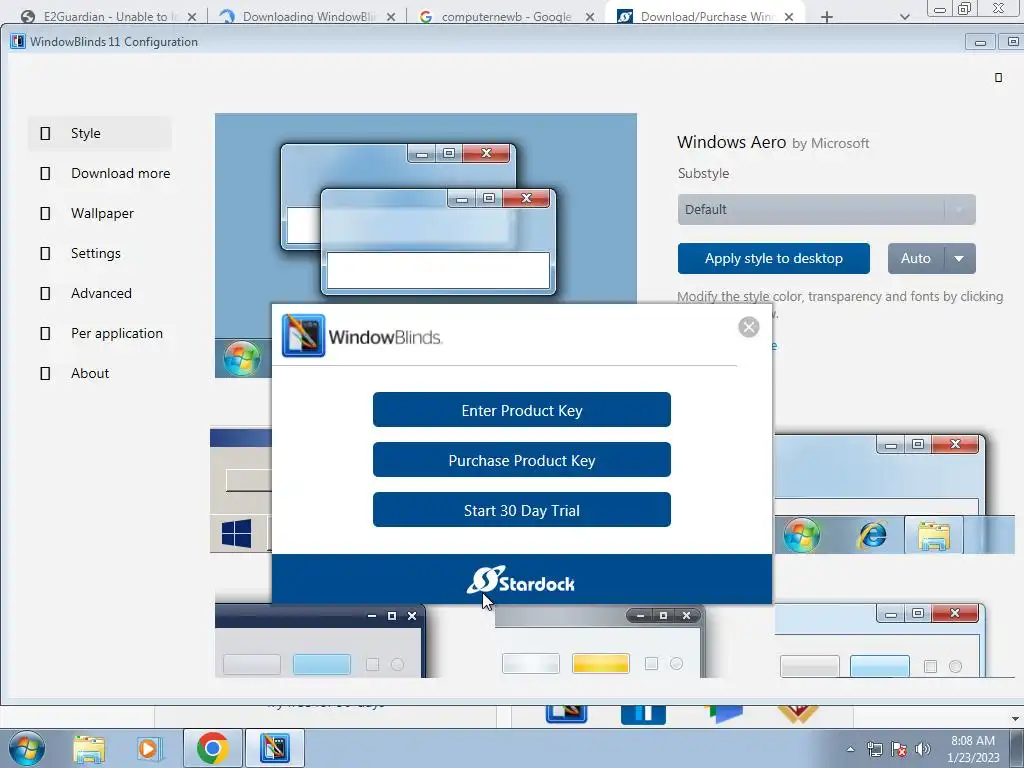Screen dimensions: 1024x768
Task: Click the WindowBlinds logo icon in dialog
Action: pyautogui.click(x=303, y=336)
